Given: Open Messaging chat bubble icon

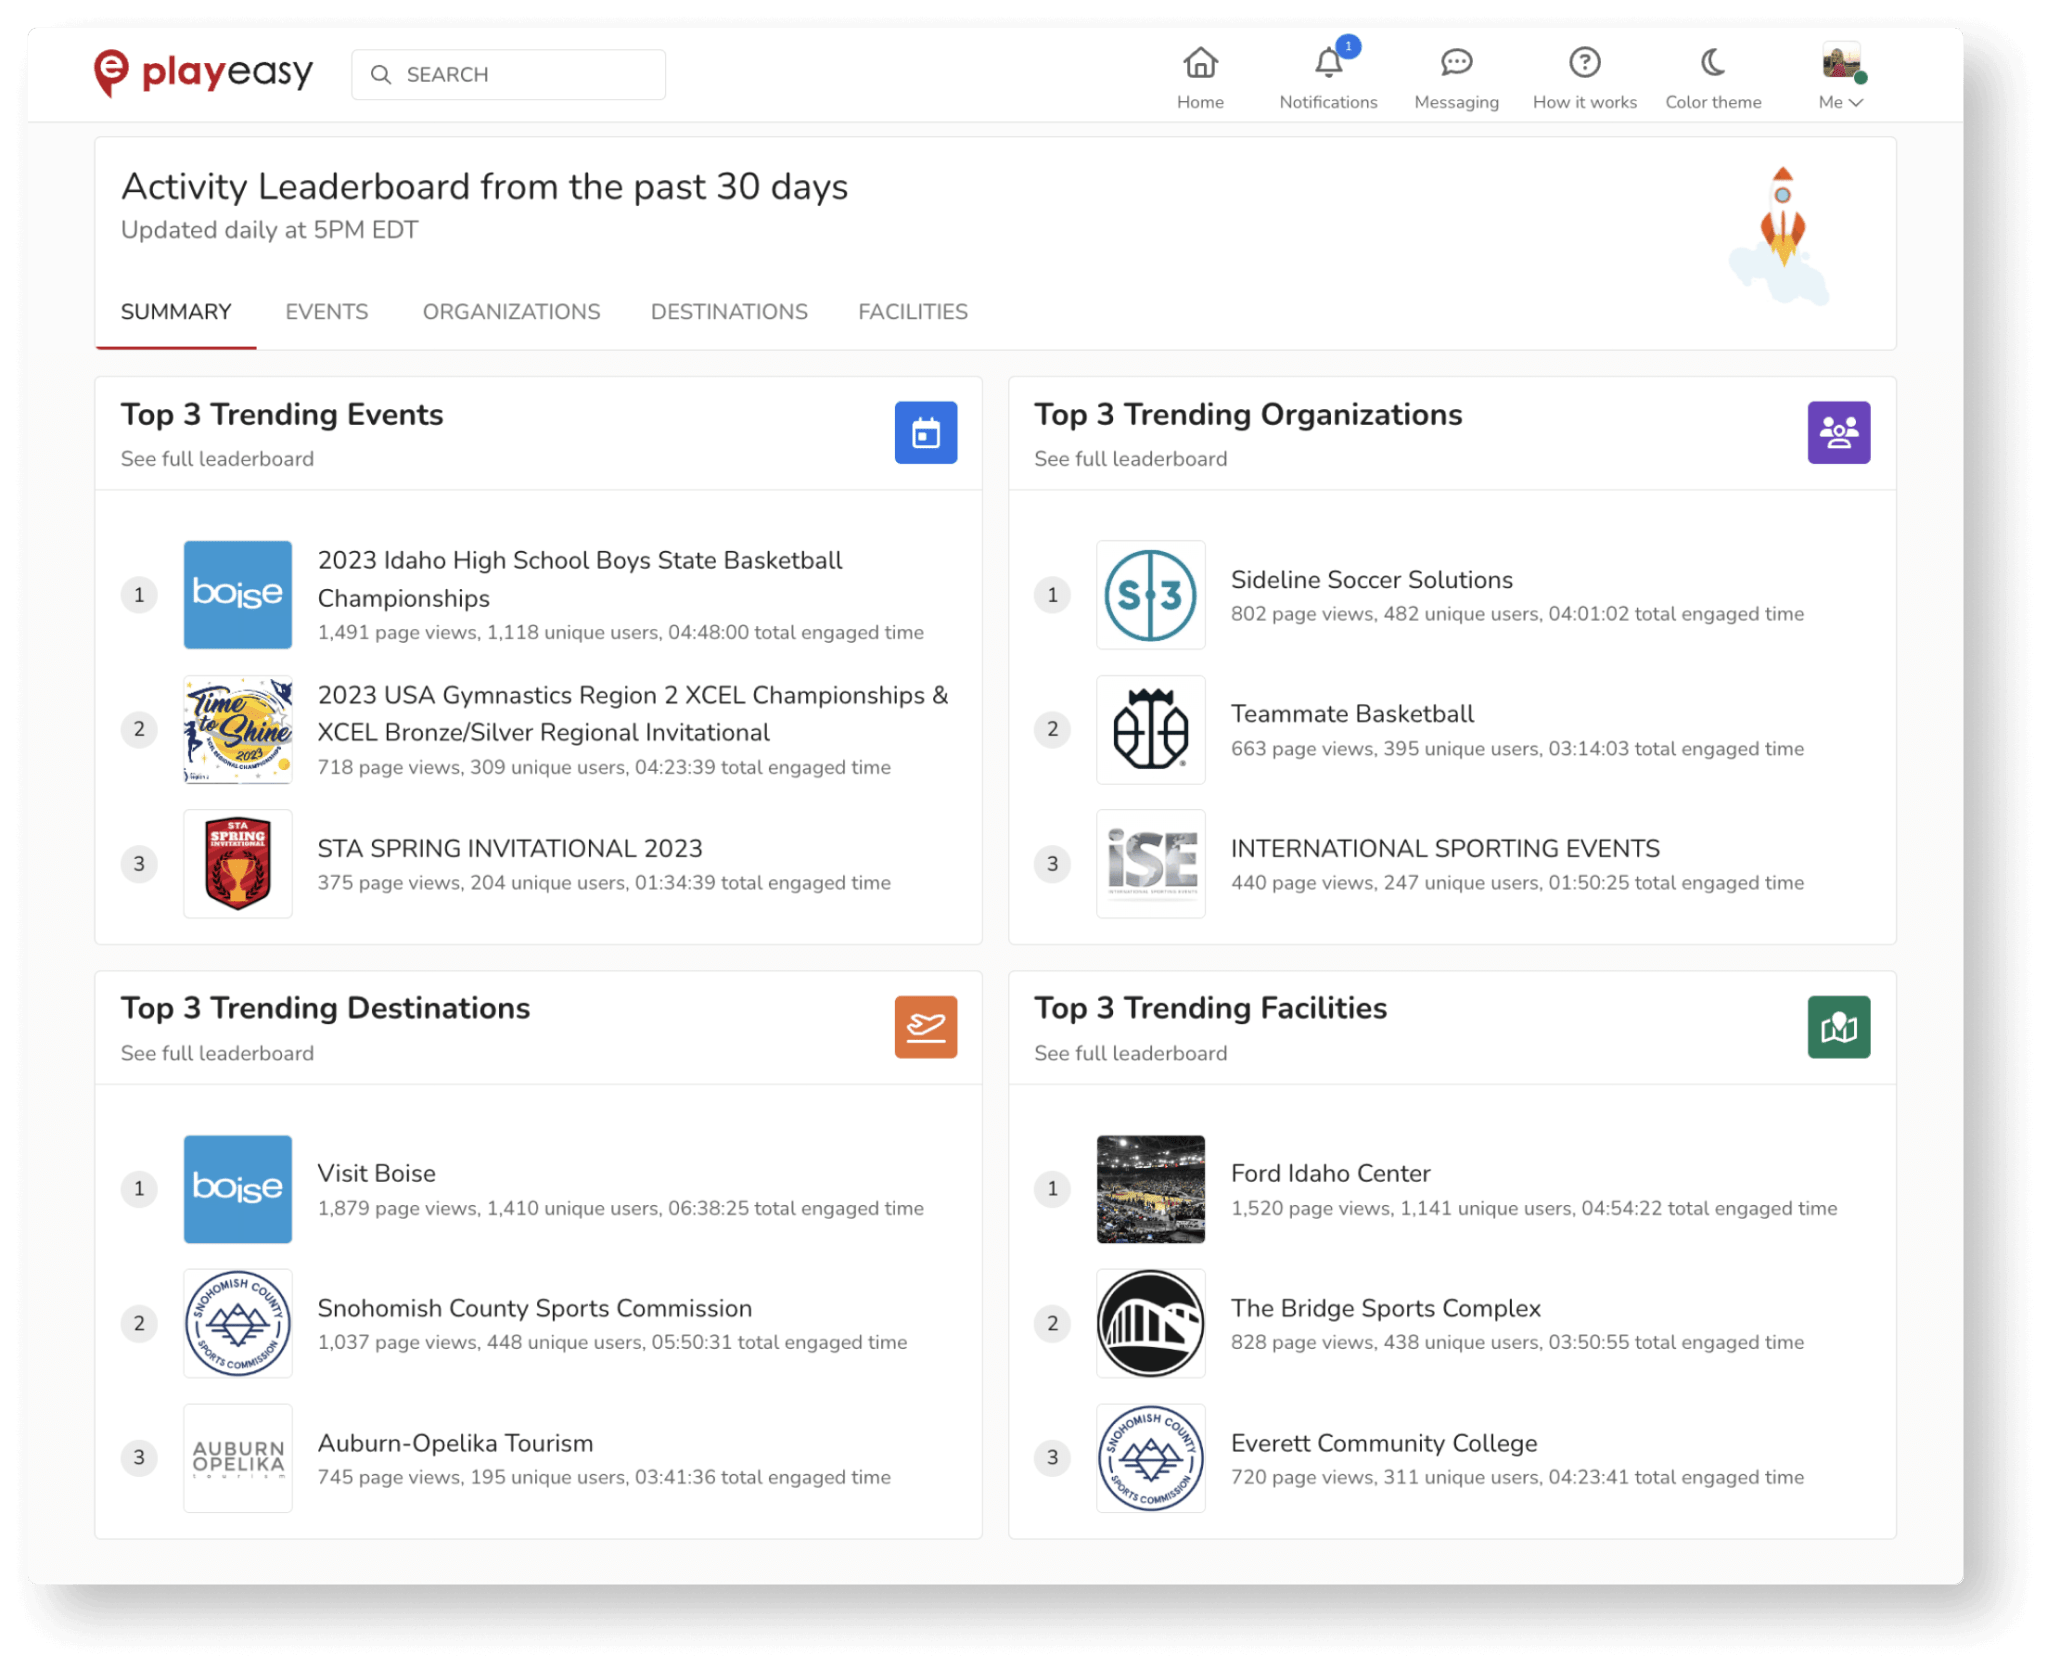Looking at the screenshot, I should tap(1455, 64).
